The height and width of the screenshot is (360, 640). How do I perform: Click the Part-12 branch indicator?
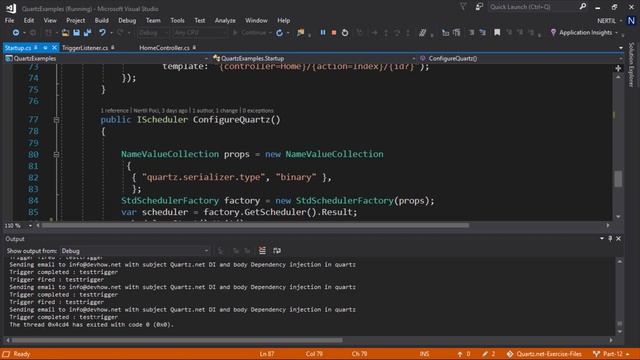[611, 354]
